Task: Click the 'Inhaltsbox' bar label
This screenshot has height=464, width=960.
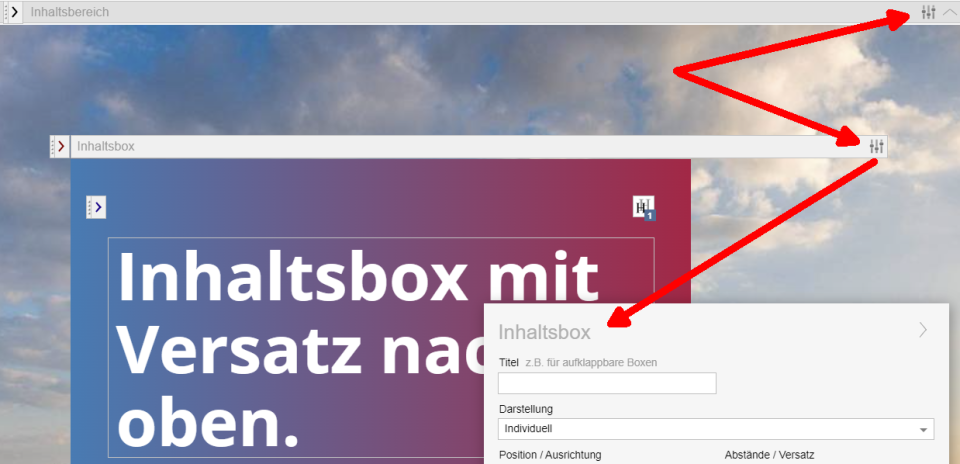Action: click(106, 146)
